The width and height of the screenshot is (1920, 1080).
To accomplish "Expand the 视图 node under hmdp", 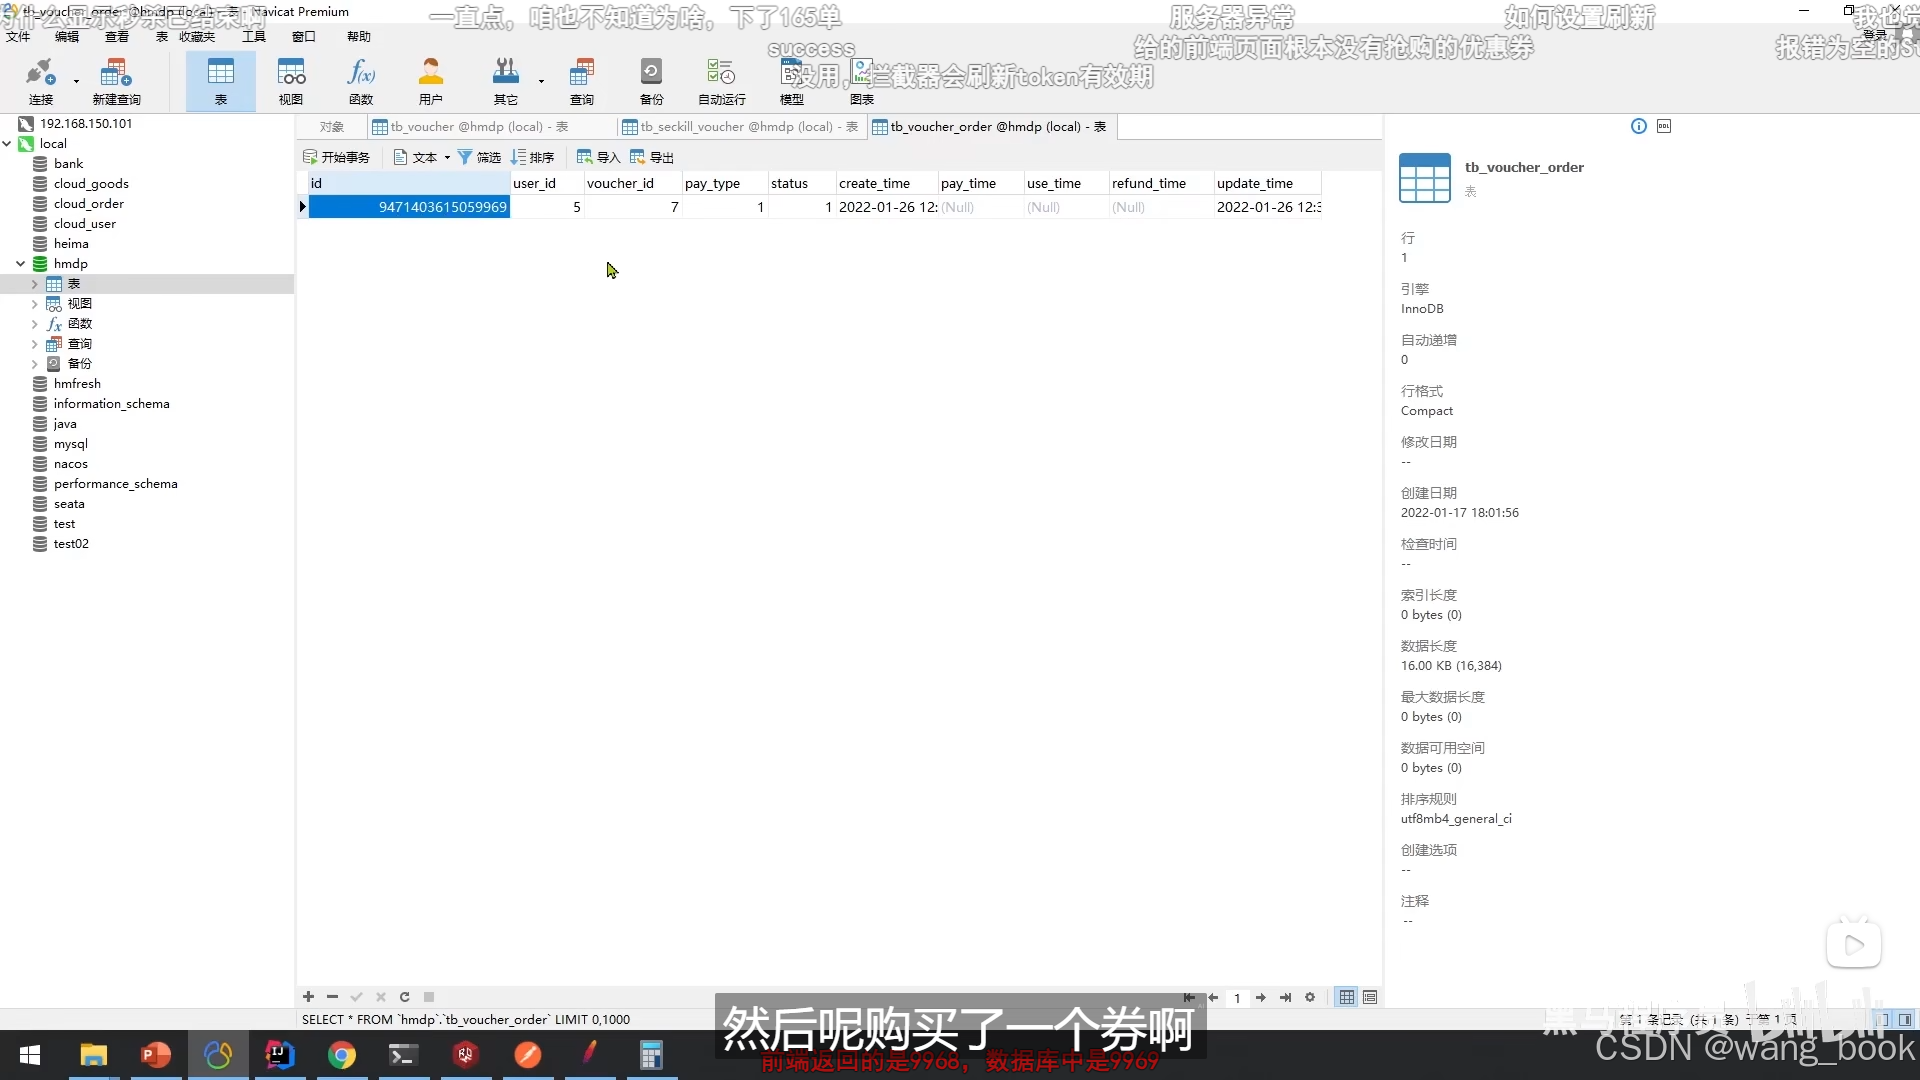I will click(x=34, y=304).
